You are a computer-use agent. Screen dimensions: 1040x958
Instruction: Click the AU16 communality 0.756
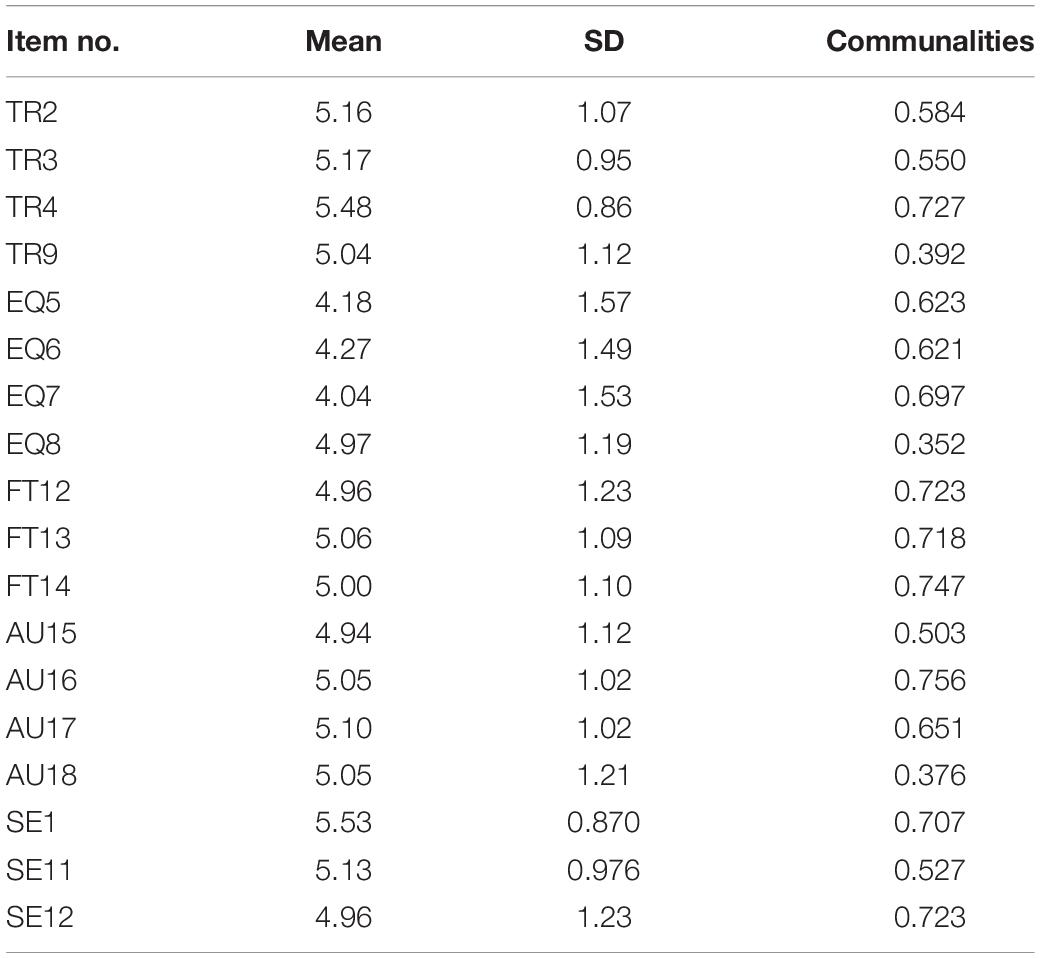(x=929, y=681)
